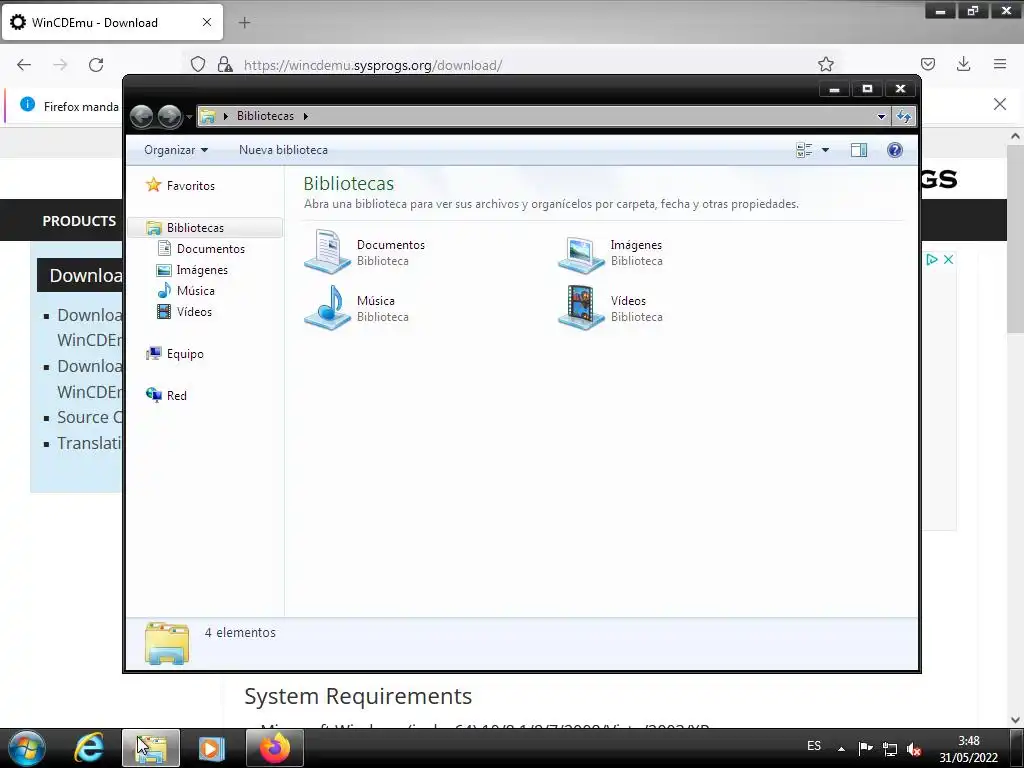
Task: Click the AdChoices triangle icon
Action: (932, 259)
